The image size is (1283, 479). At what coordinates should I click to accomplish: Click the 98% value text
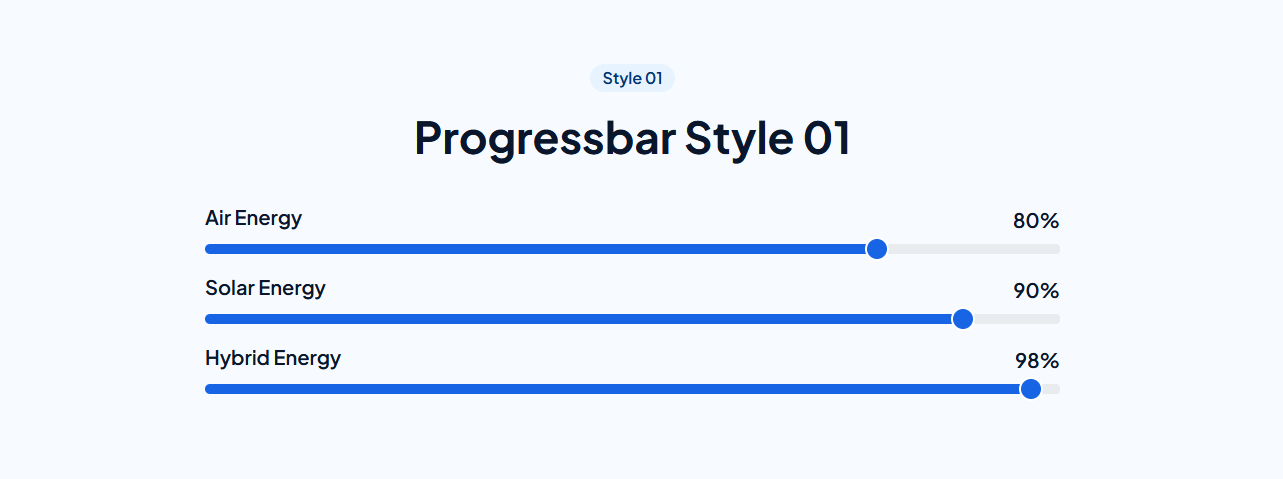pos(1037,361)
